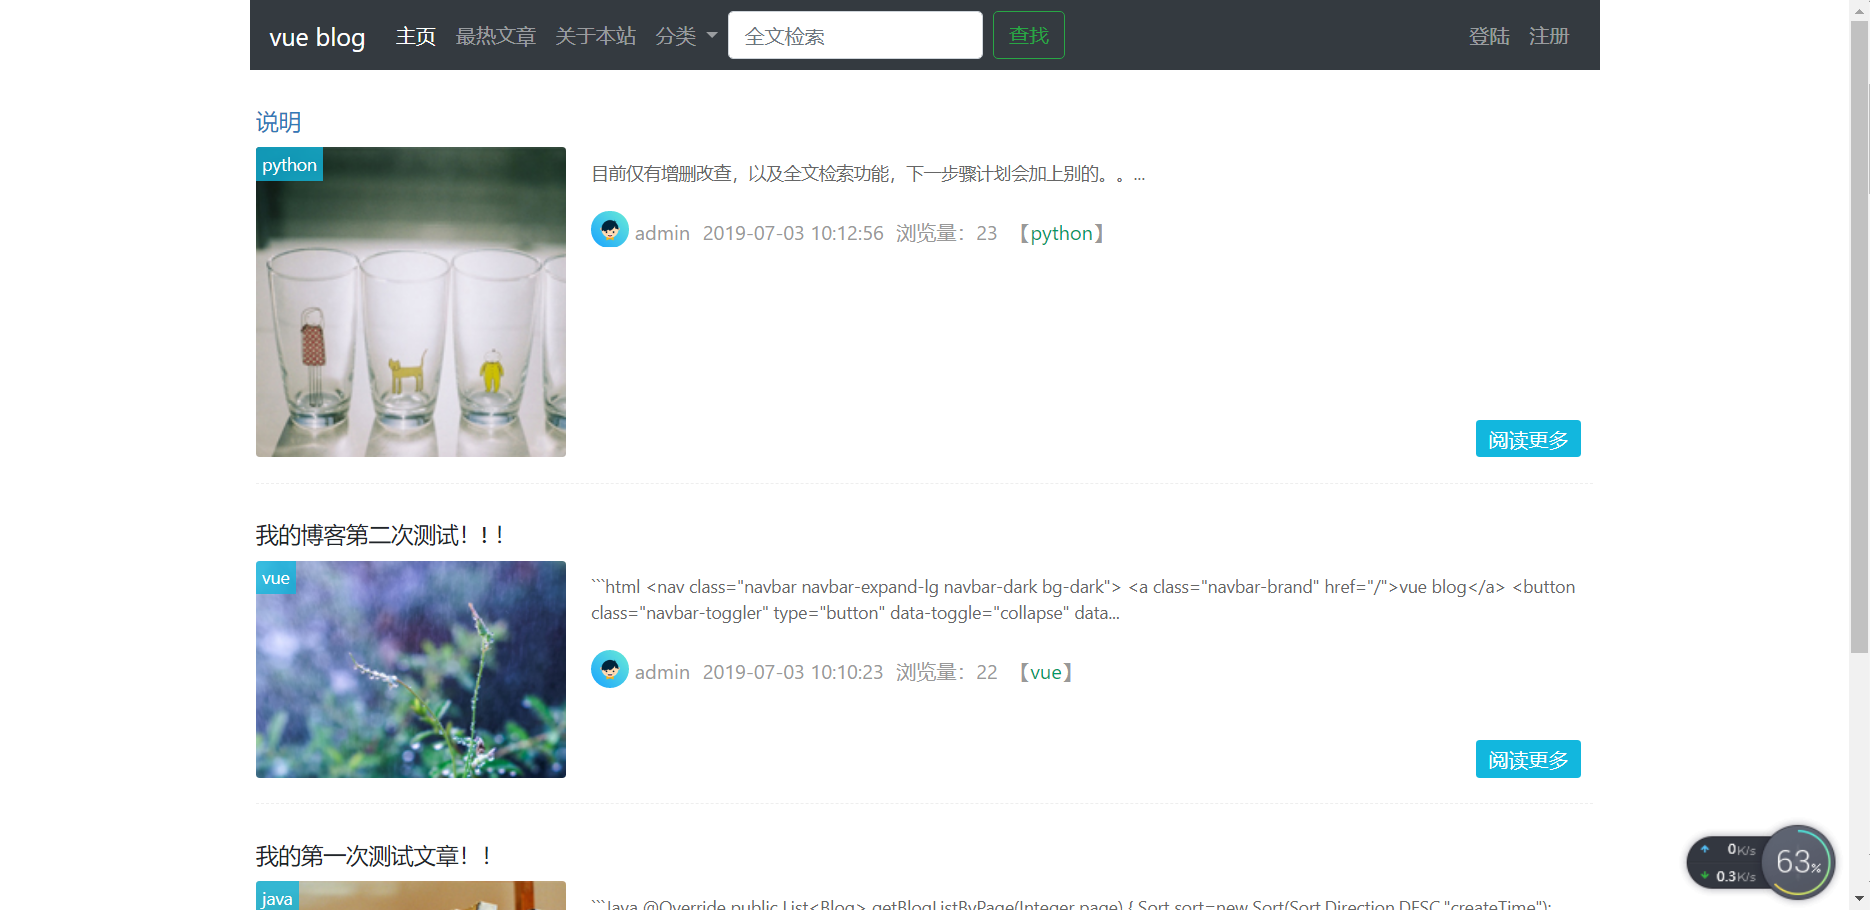Open the 注册 register link
Image resolution: width=1870 pixels, height=910 pixels.
tap(1549, 36)
